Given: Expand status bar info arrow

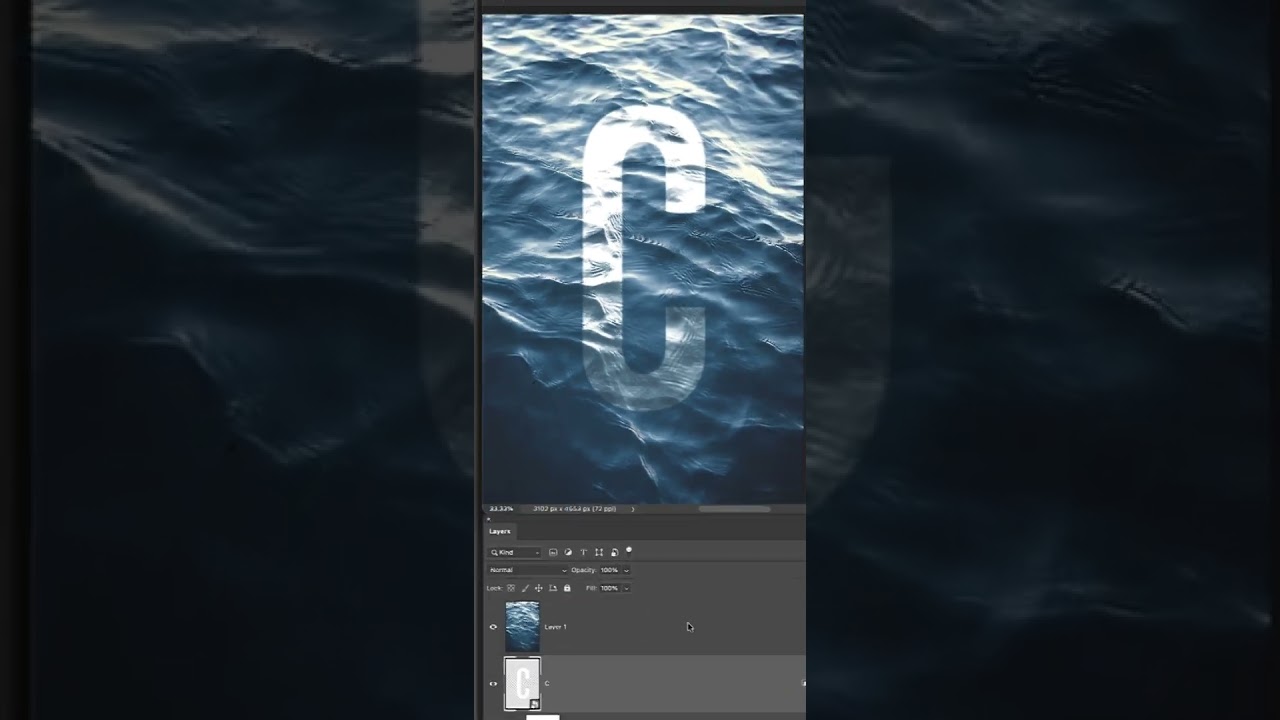Looking at the screenshot, I should pos(633,509).
